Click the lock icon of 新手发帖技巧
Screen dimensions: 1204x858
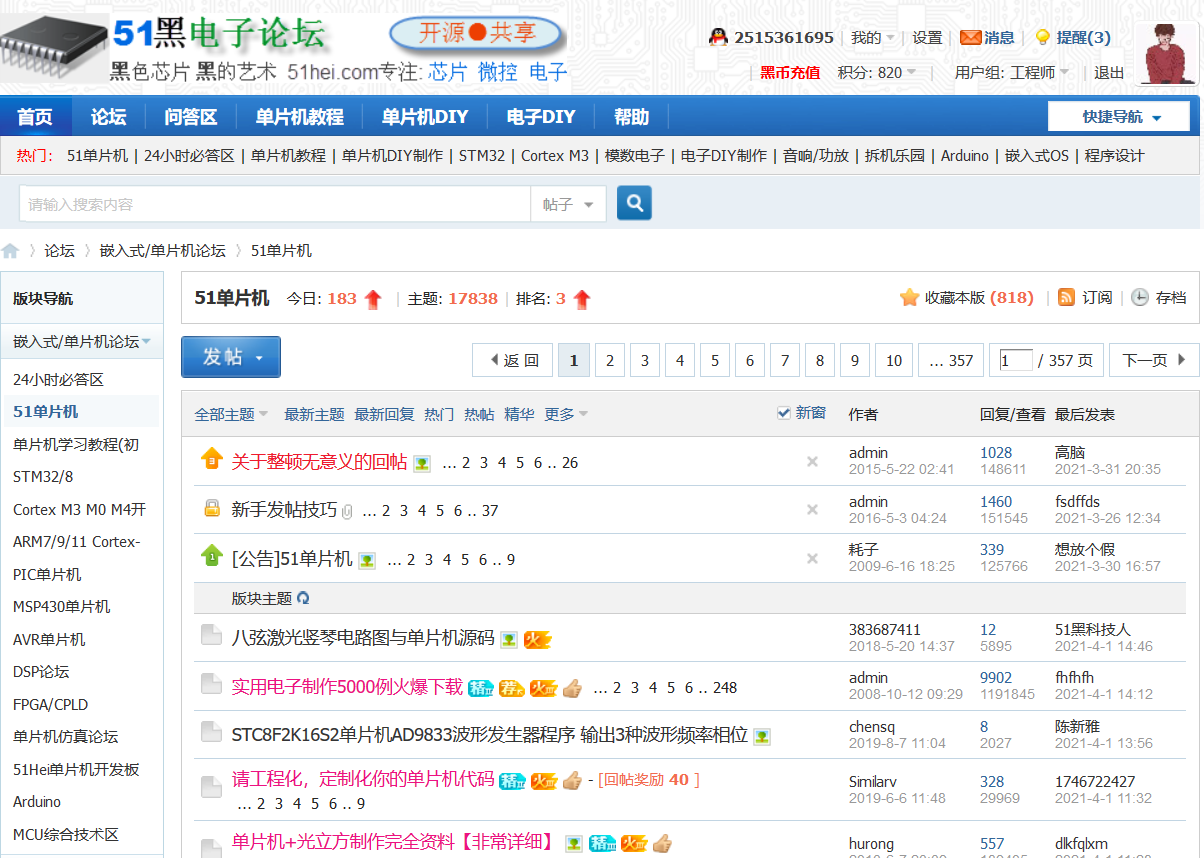point(212,508)
